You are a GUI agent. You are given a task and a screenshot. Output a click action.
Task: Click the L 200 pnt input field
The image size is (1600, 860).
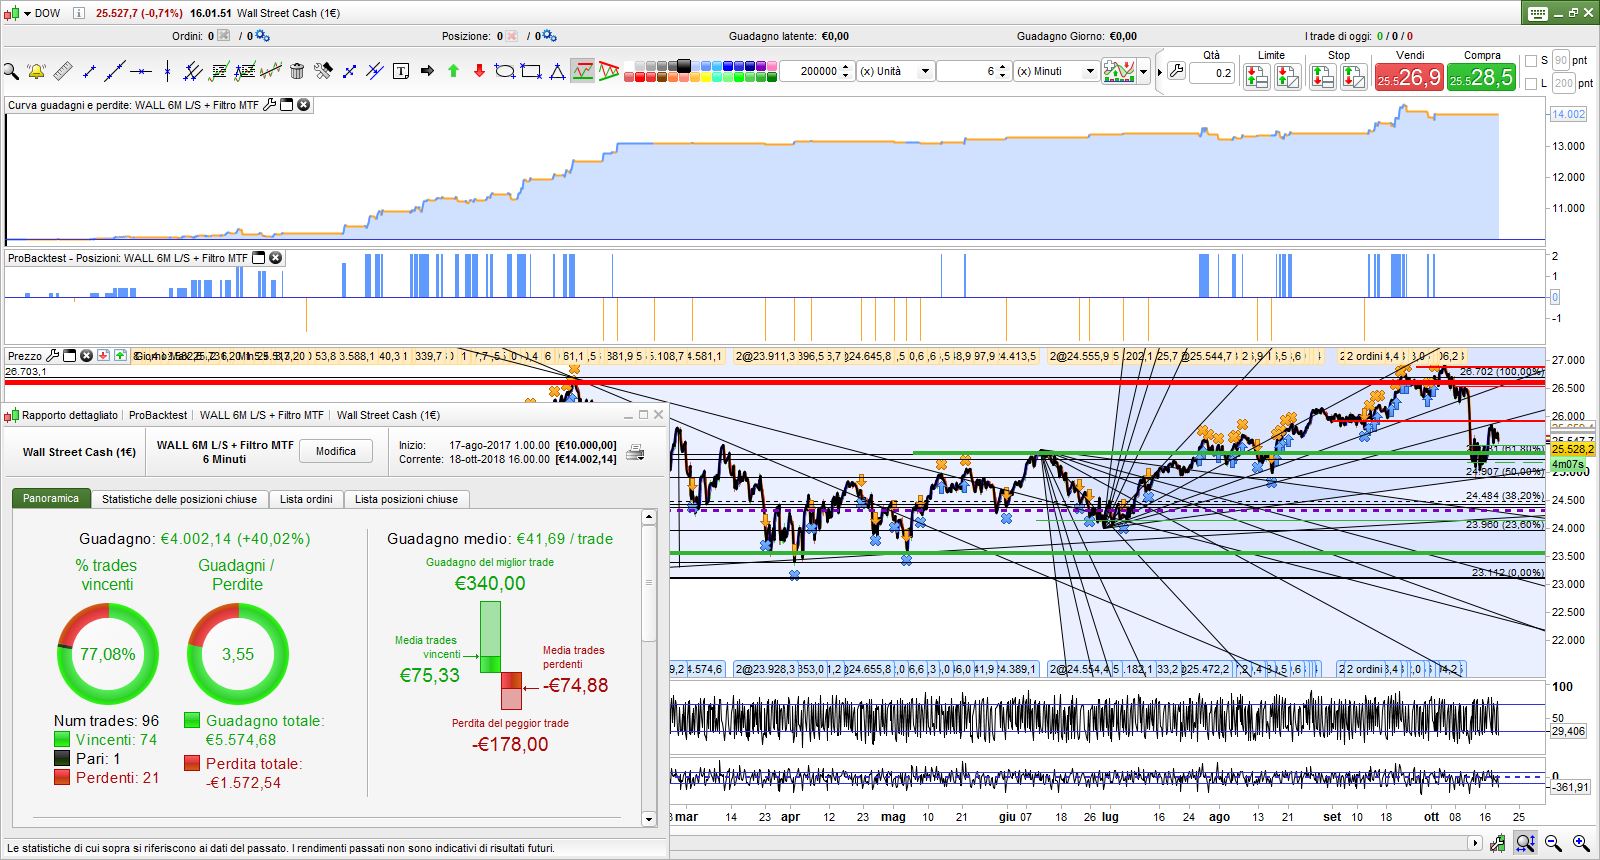(x=1563, y=84)
